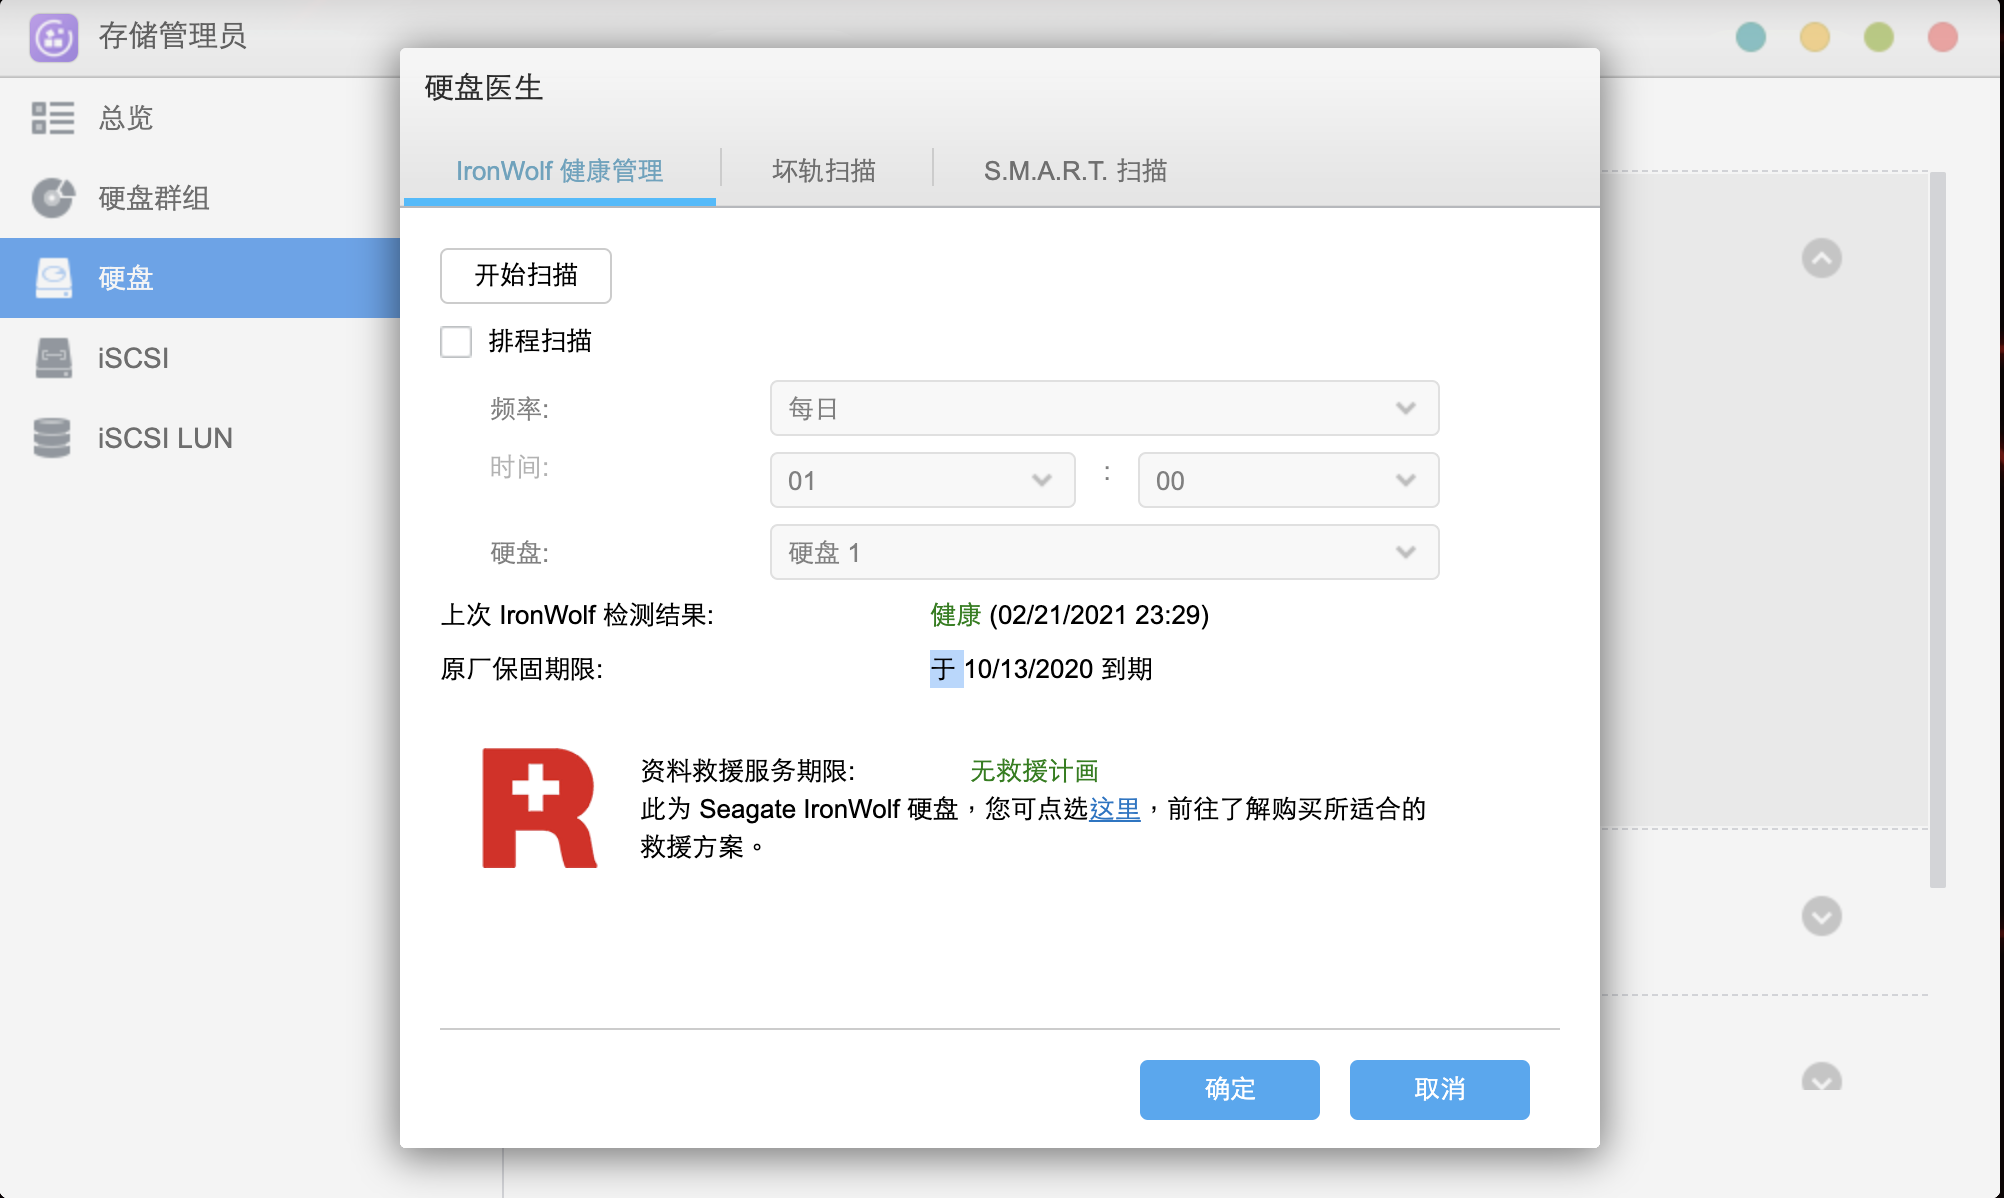Go to iSCSI LUN in the sidebar

165,438
